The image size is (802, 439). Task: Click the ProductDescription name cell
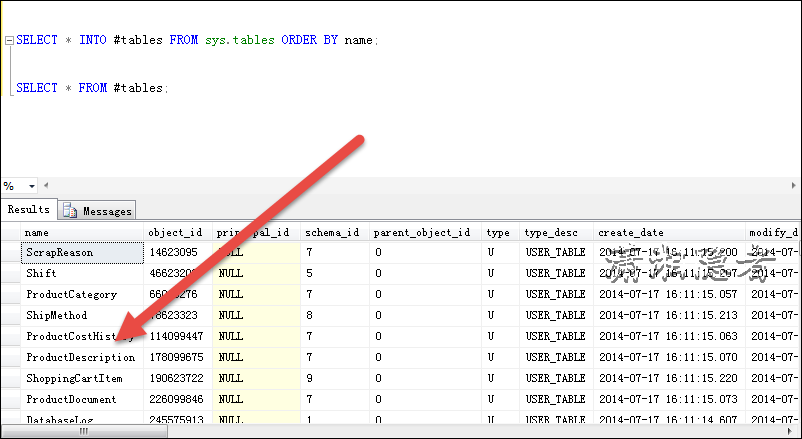click(x=81, y=357)
